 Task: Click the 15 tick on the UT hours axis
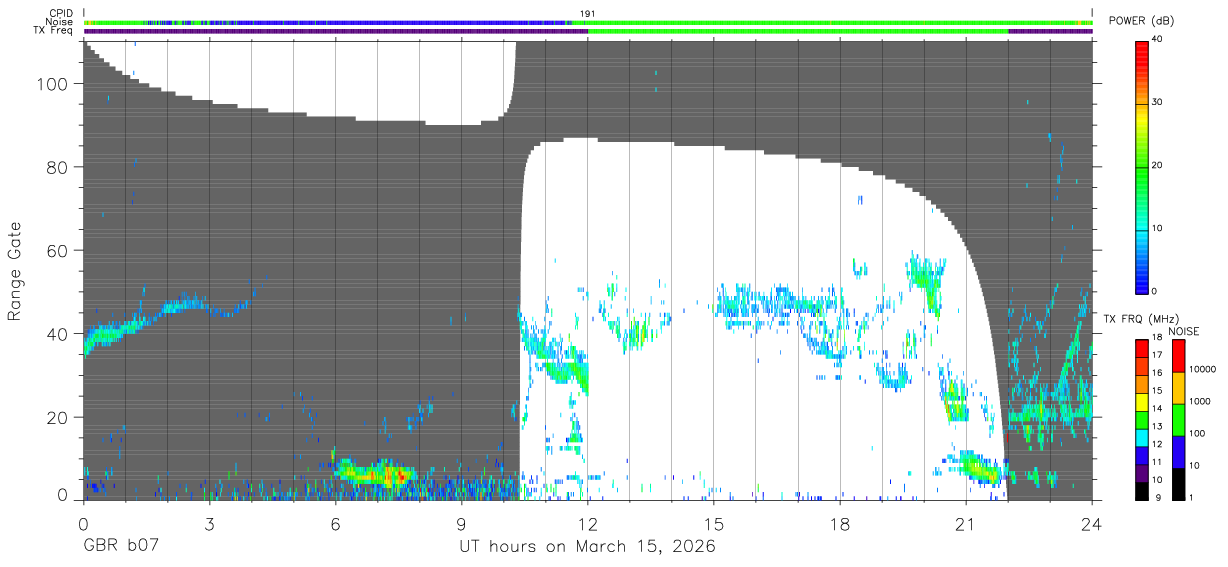[x=713, y=523]
